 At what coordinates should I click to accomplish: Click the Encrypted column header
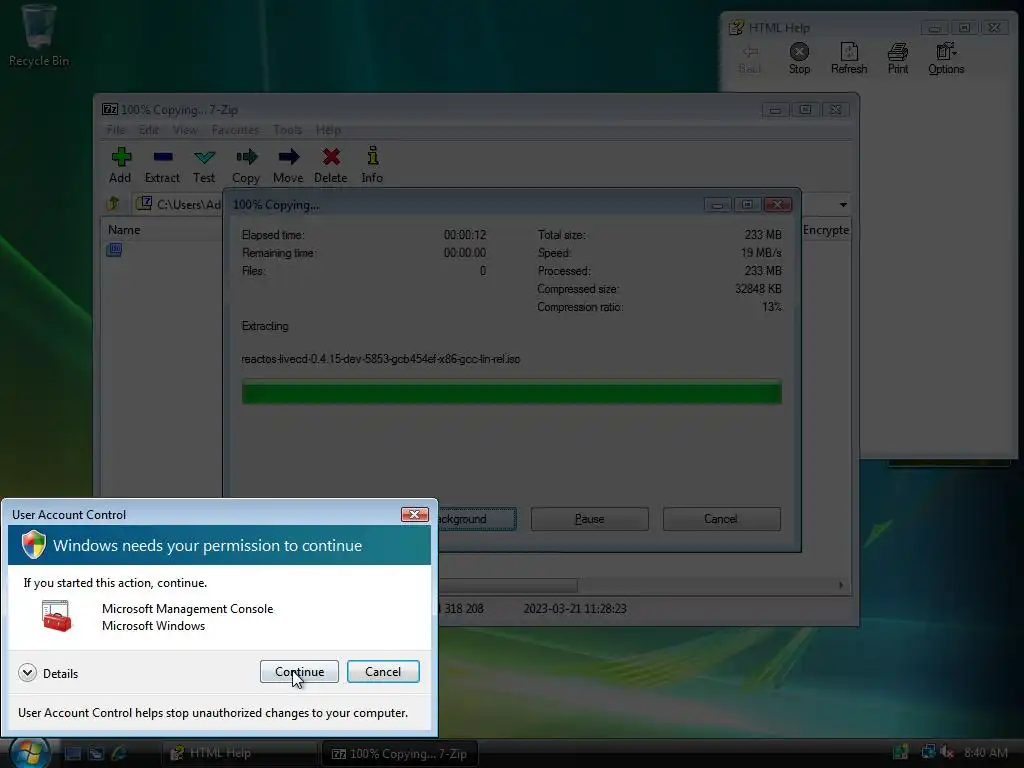(x=826, y=230)
